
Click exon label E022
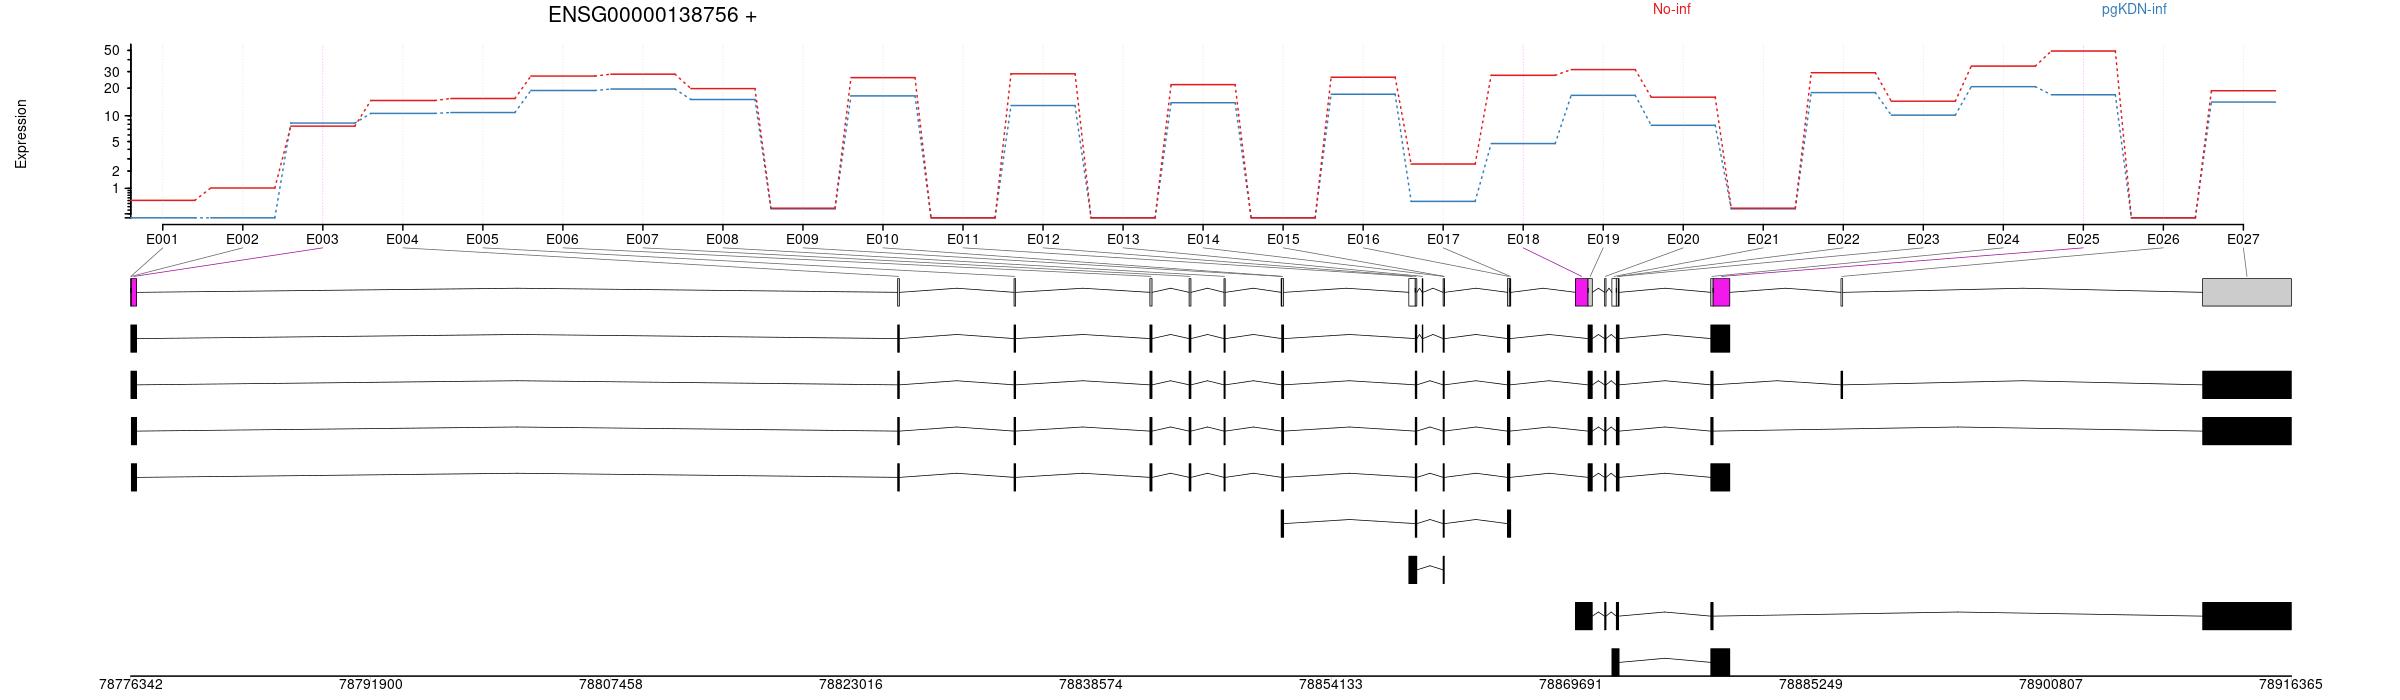1843,239
